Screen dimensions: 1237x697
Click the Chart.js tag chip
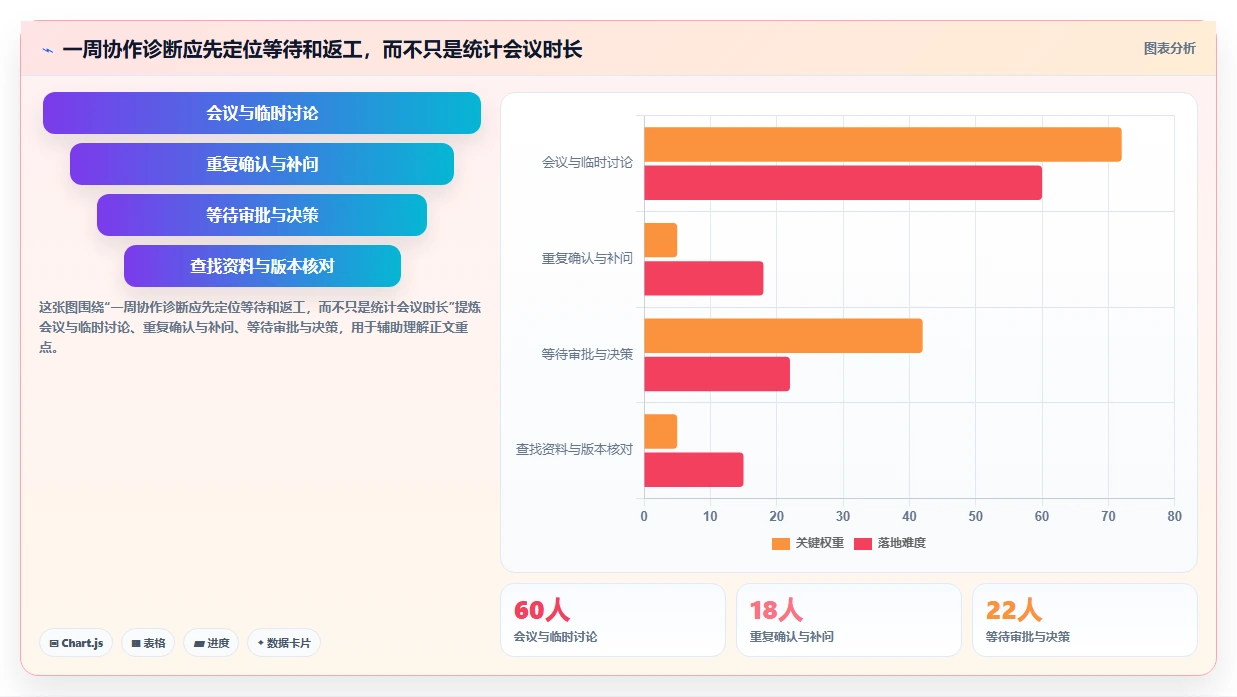coord(77,643)
